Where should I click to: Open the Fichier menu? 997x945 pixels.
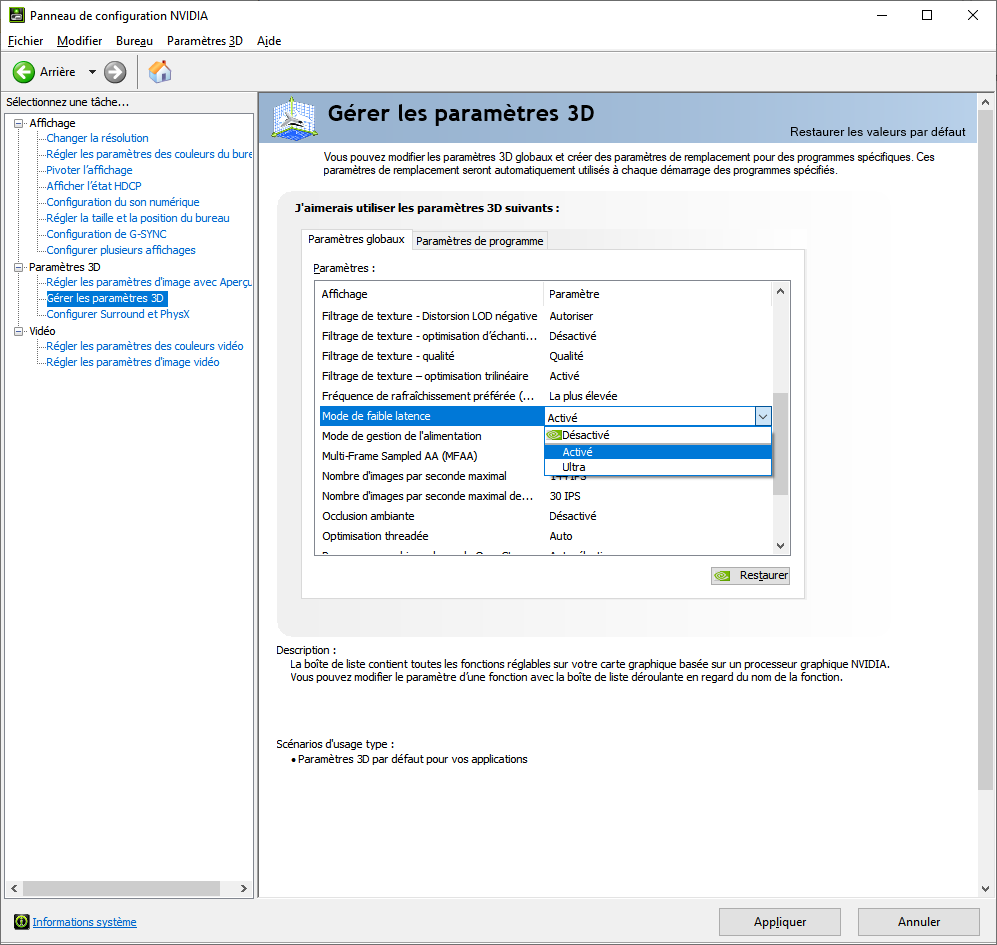(x=25, y=41)
